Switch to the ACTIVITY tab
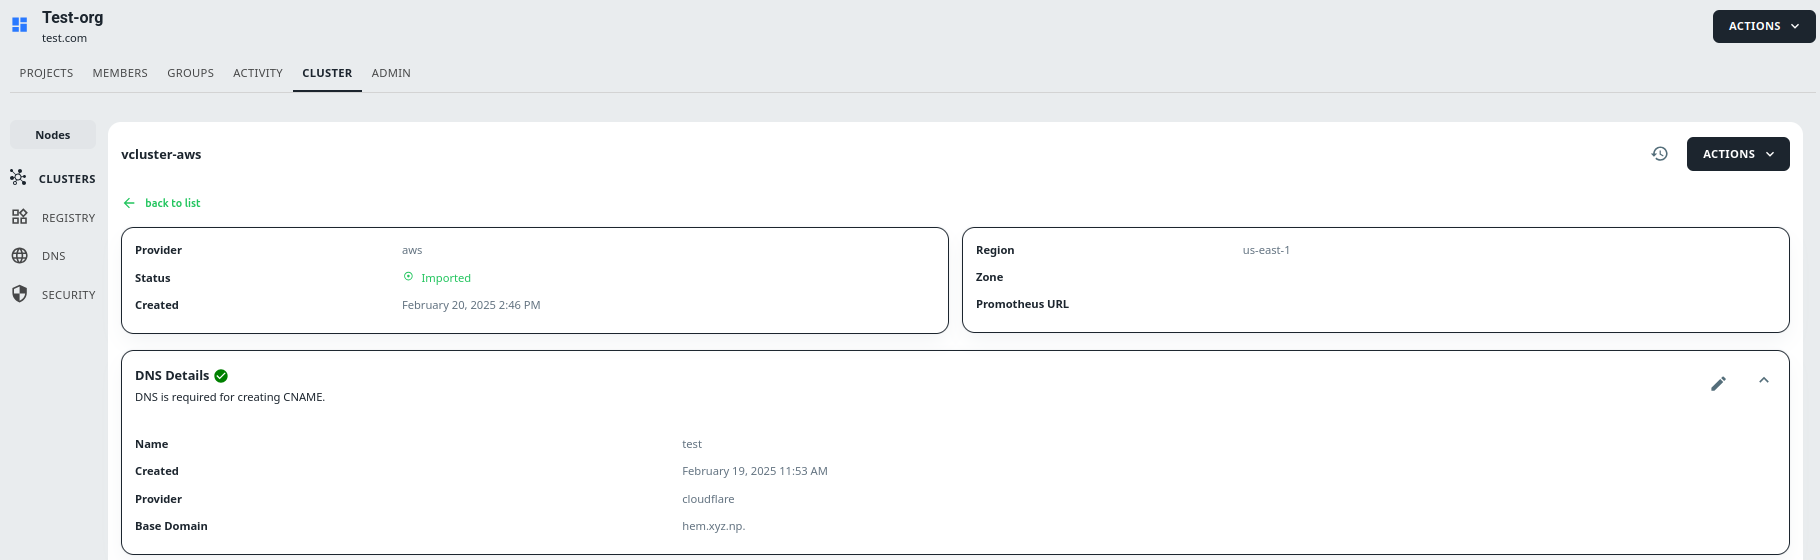This screenshot has height=560, width=1820. click(258, 73)
